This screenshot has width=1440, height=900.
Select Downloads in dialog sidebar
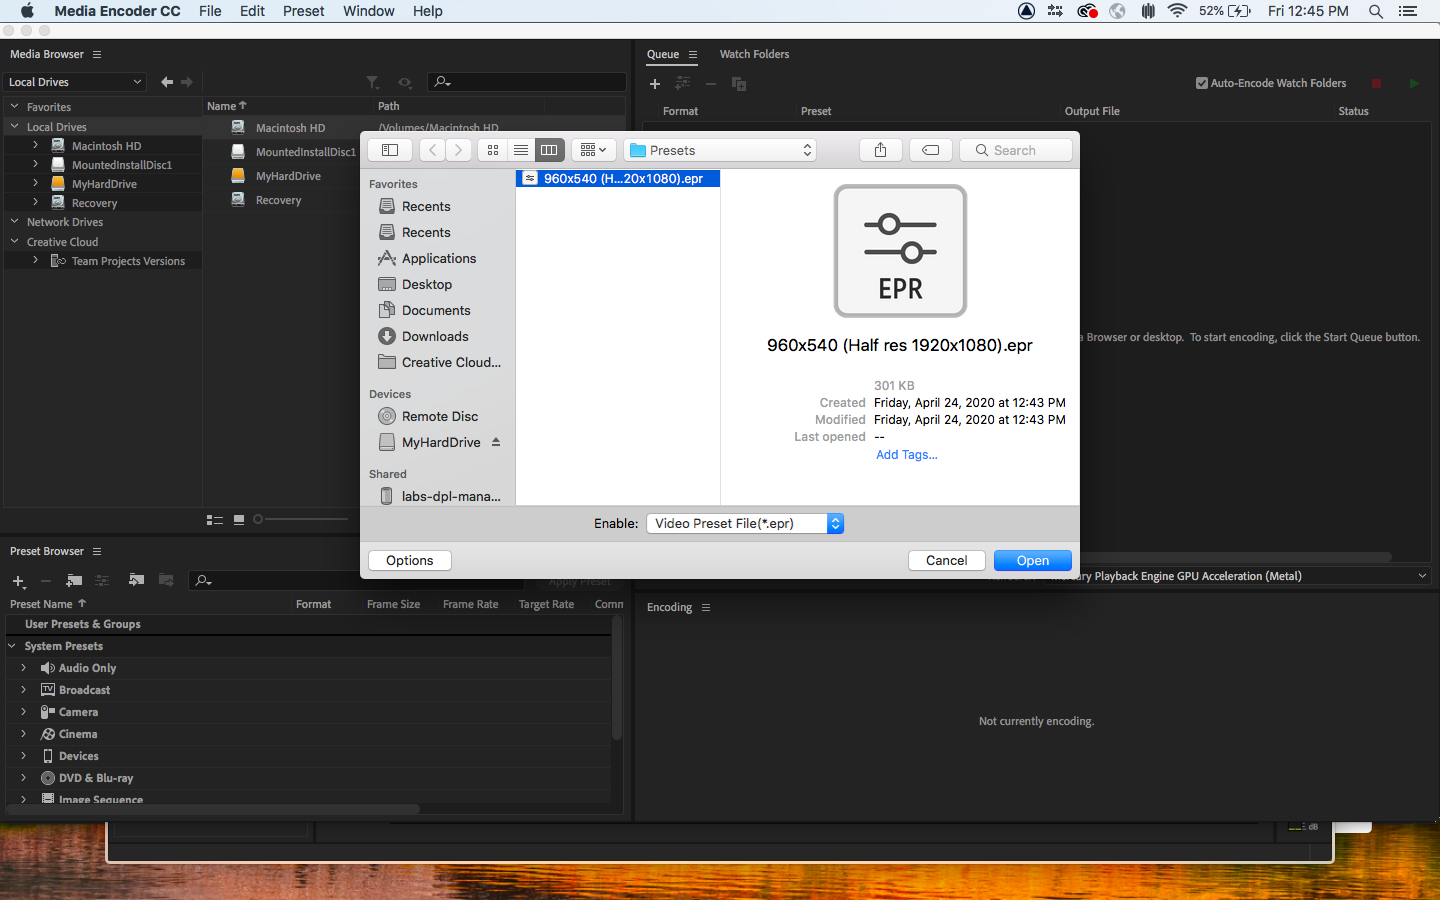tap(435, 337)
